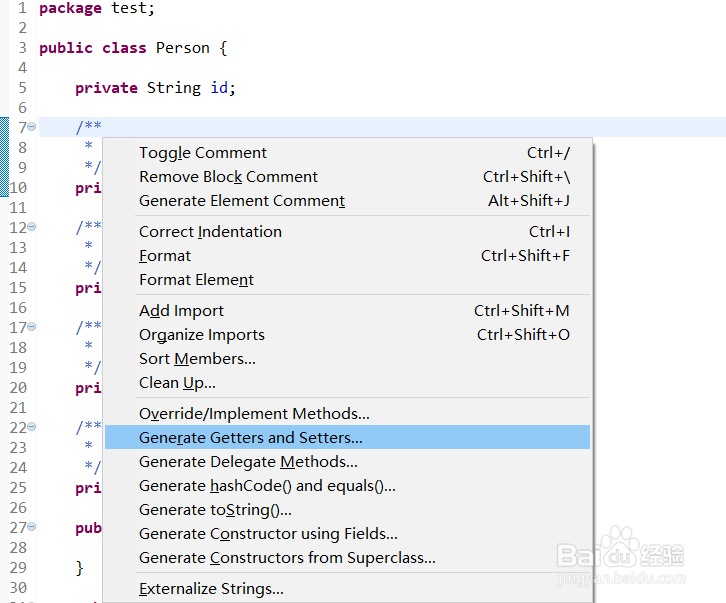Collapse the comment fold at line 7
The height and width of the screenshot is (603, 726).
pos(31,126)
